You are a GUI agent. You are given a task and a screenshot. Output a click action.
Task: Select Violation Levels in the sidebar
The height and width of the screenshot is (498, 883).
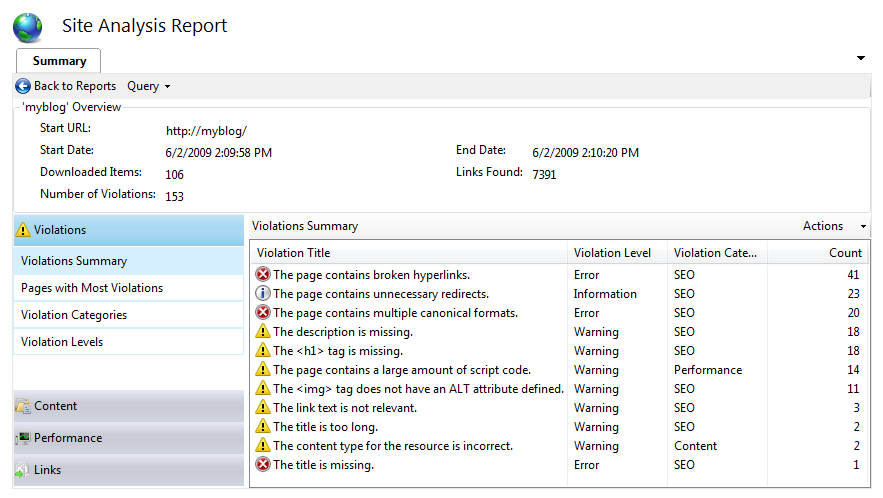tap(62, 342)
